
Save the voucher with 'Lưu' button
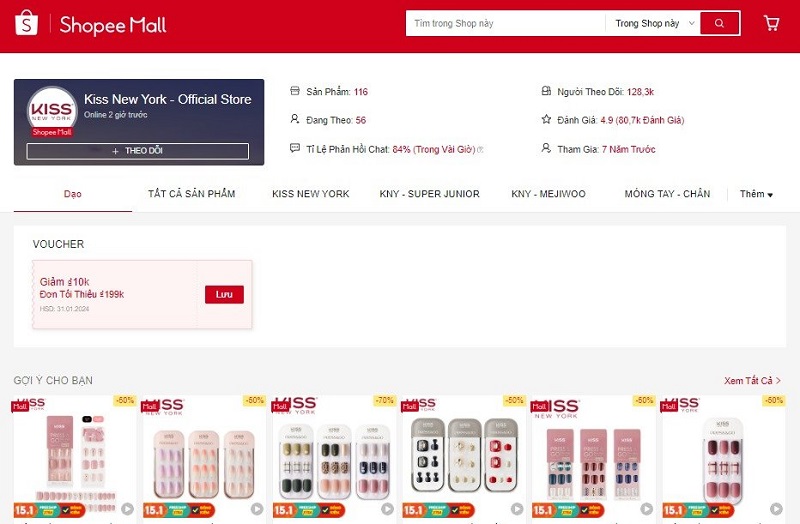coord(224,294)
